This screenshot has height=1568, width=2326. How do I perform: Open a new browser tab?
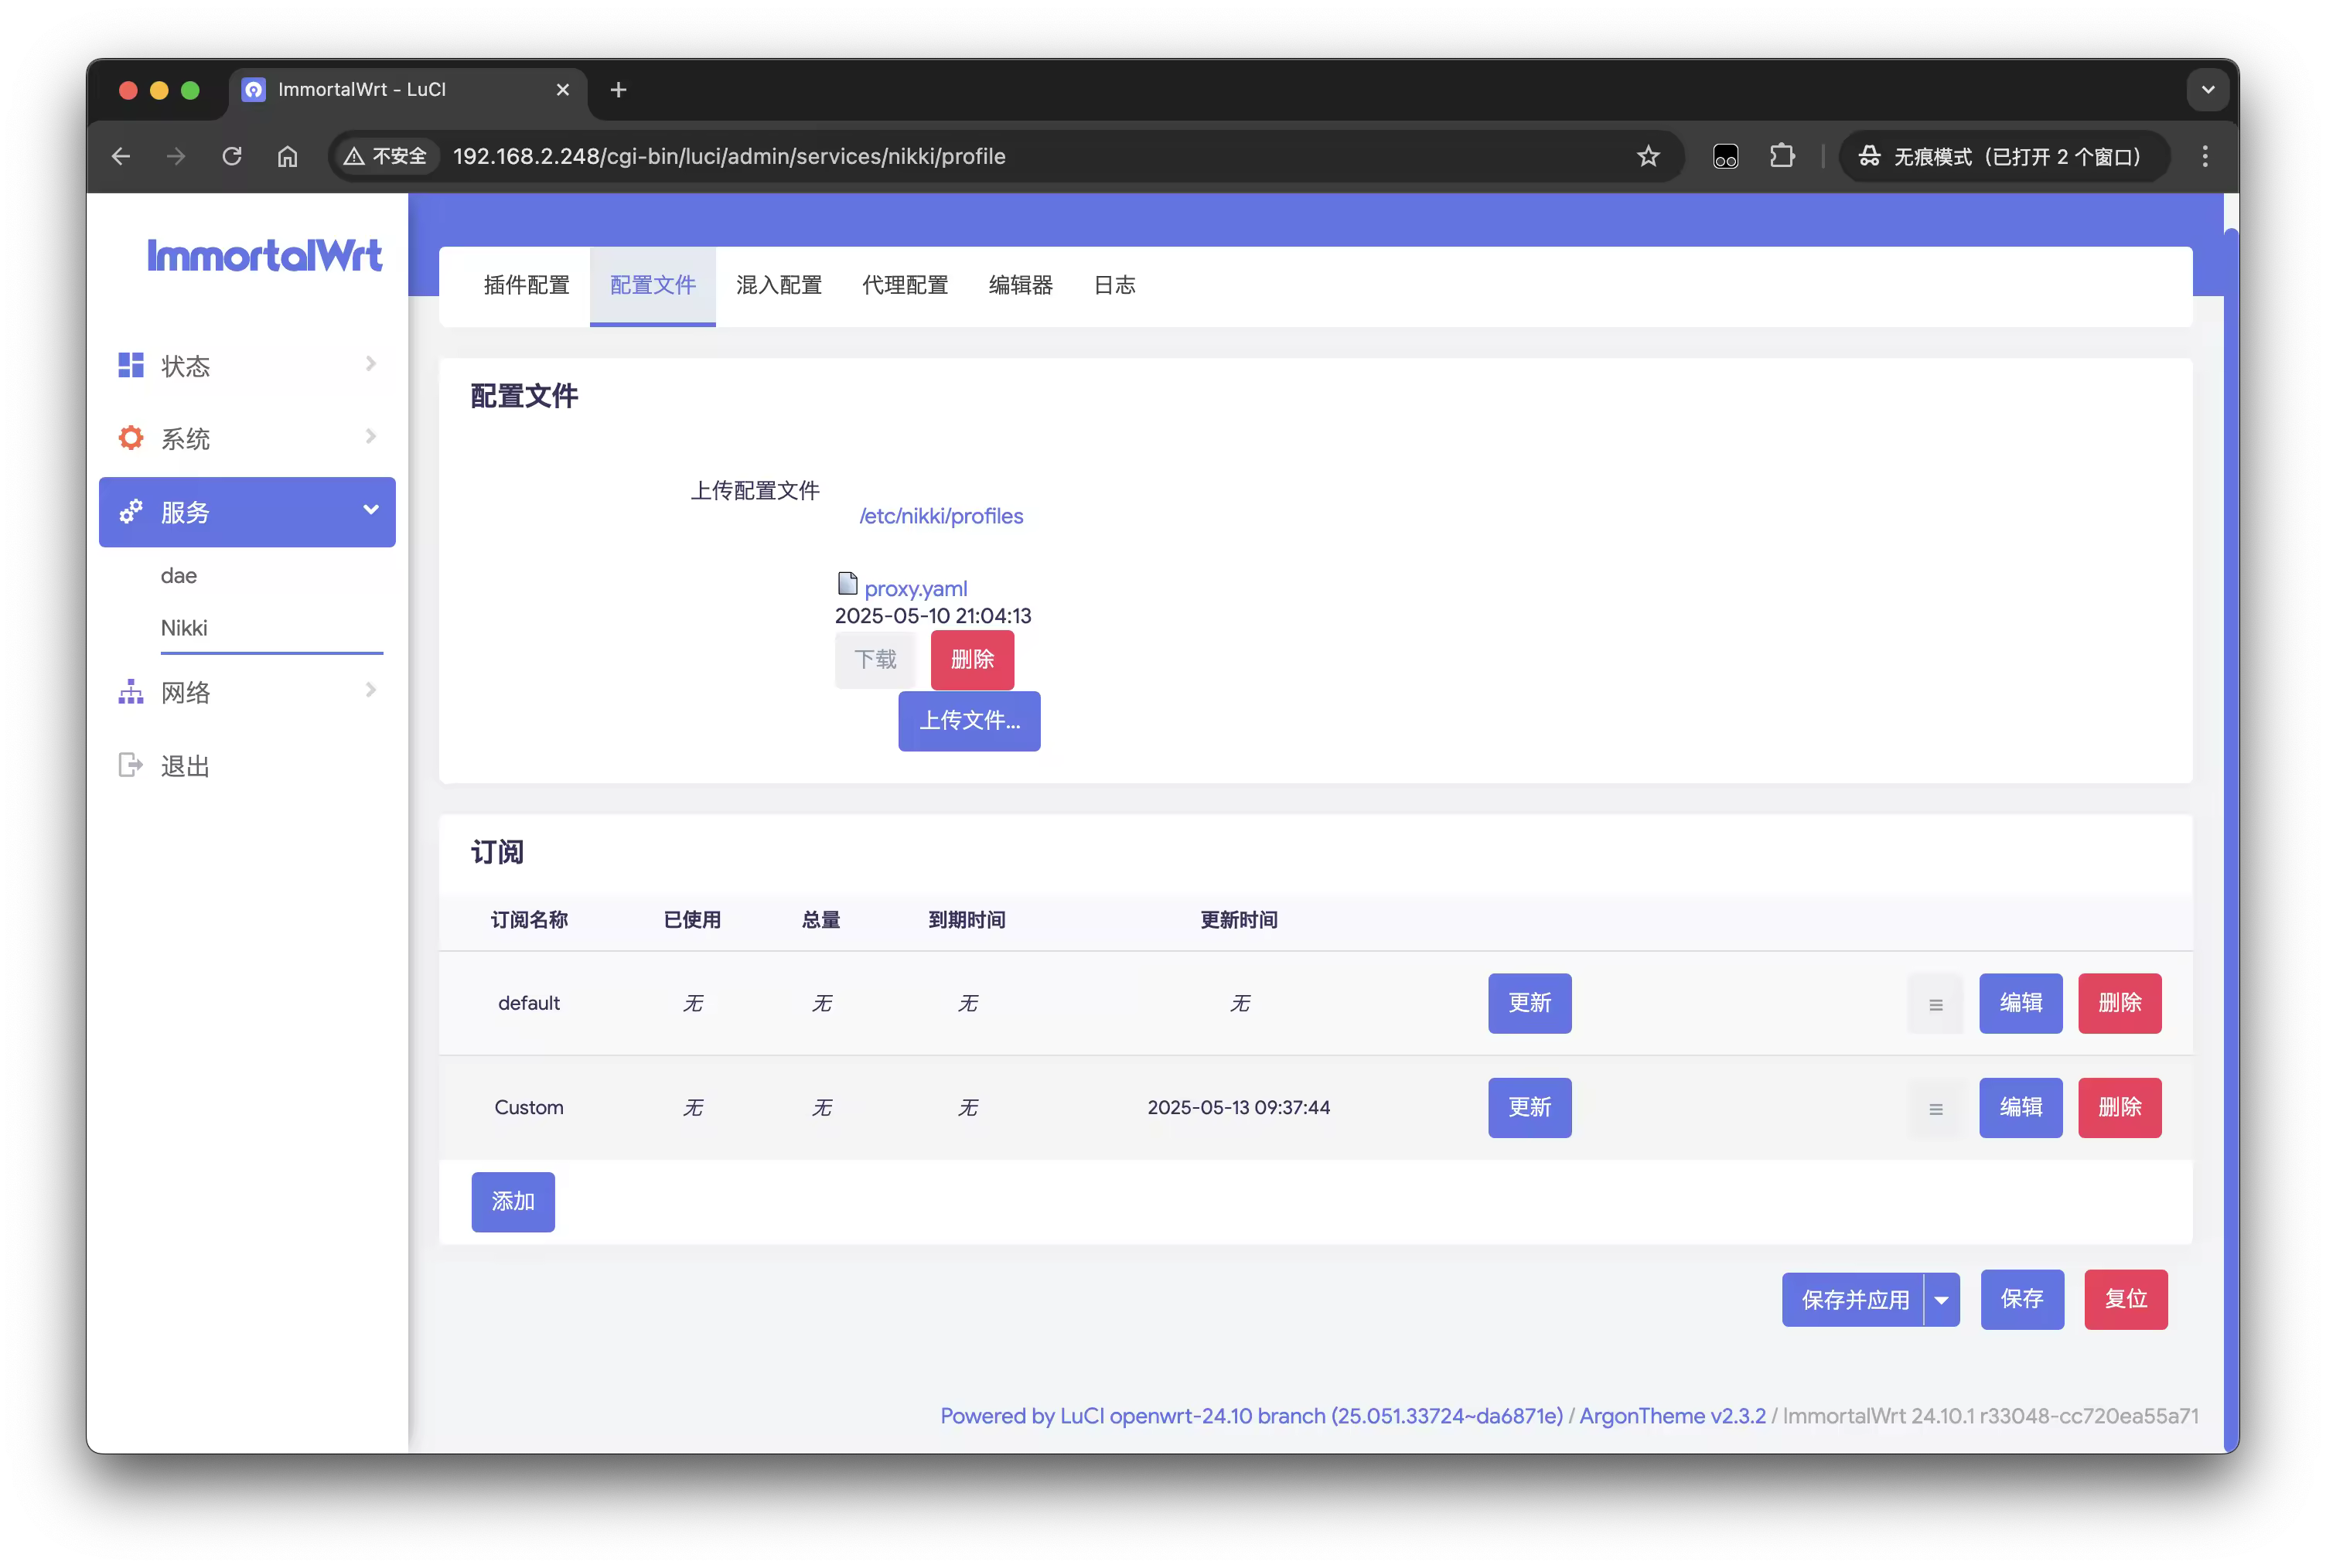(618, 90)
